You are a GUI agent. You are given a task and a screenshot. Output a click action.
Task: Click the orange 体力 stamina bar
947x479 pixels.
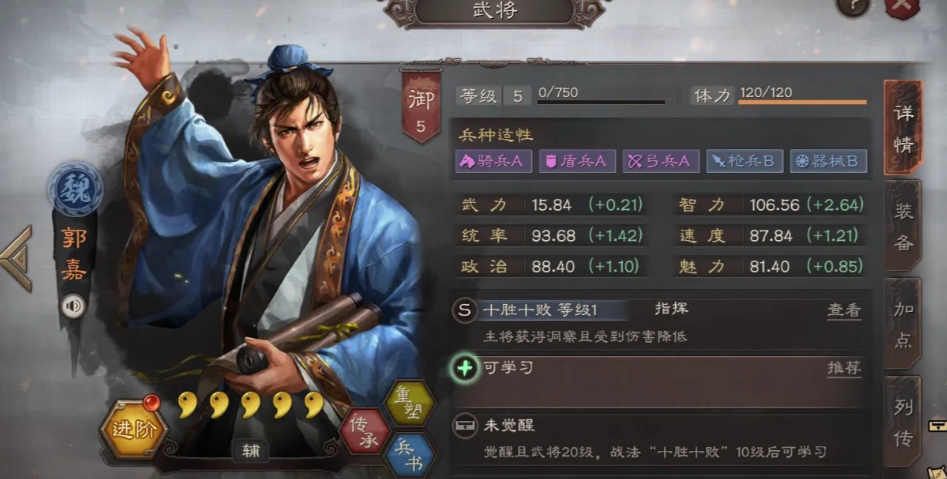click(802, 102)
